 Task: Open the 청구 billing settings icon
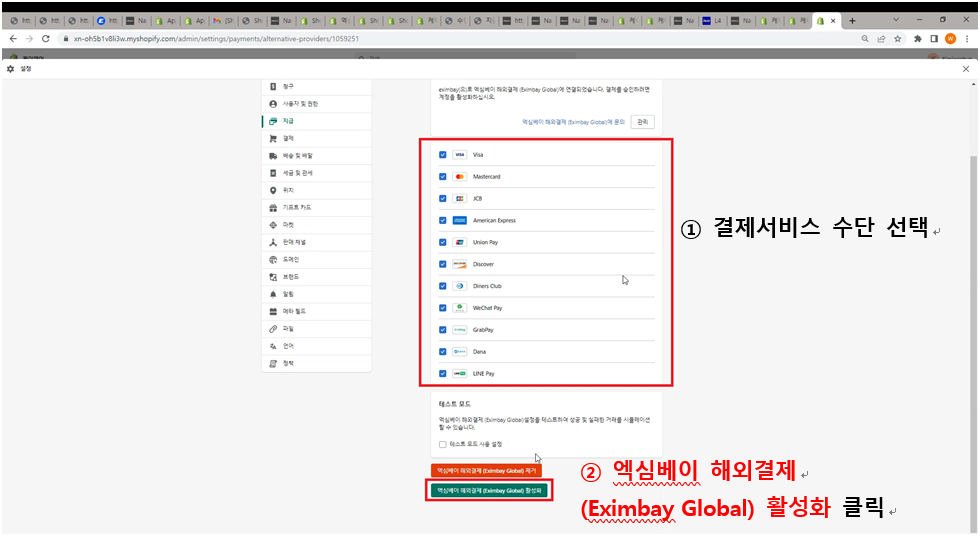[273, 86]
